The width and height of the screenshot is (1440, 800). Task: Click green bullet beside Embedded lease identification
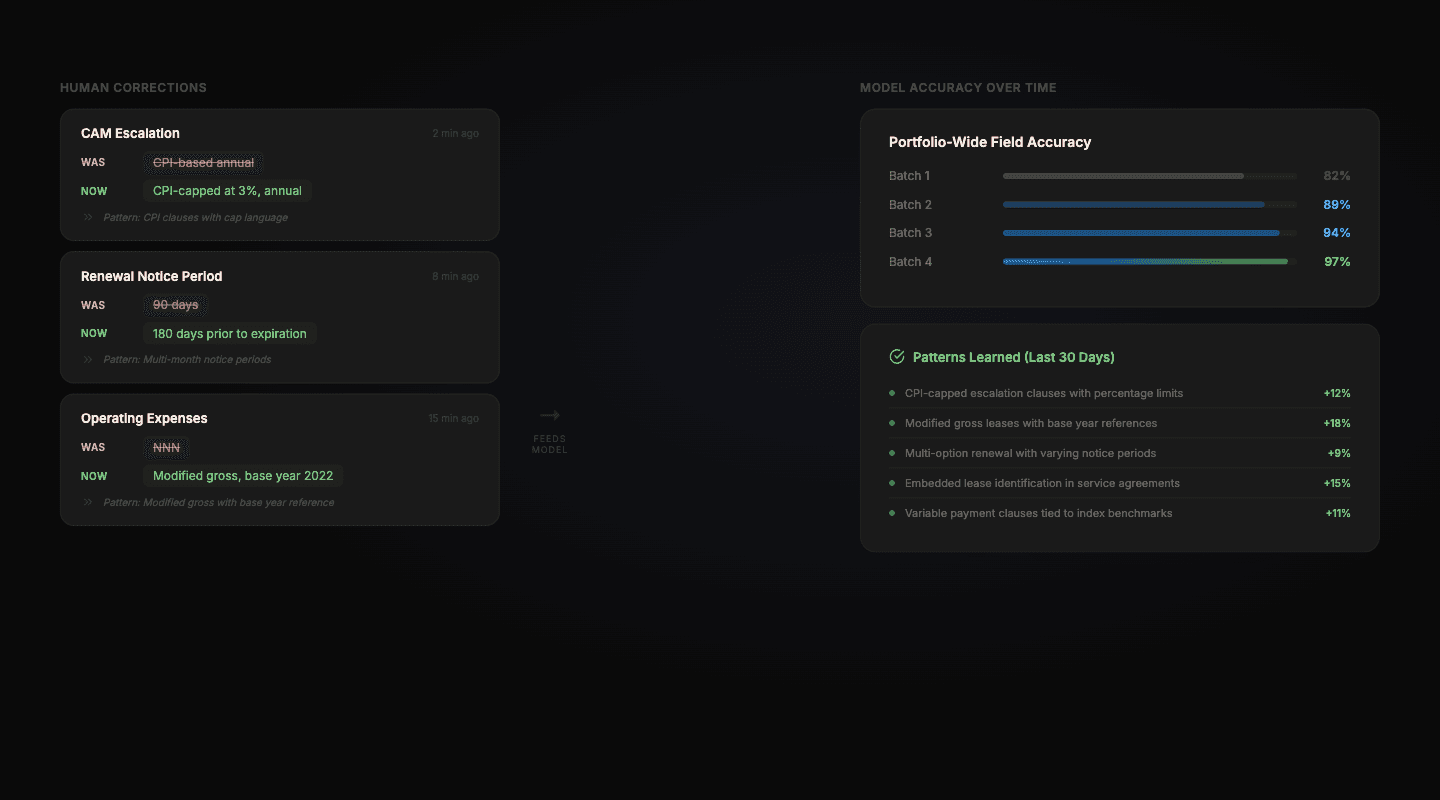[x=892, y=483]
